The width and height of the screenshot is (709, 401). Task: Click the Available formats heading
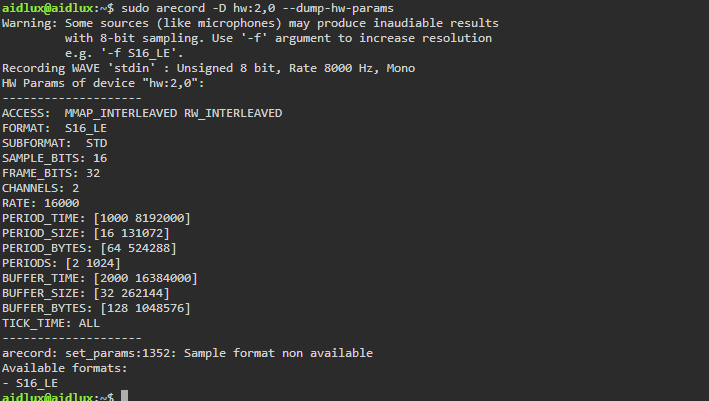[65, 368]
